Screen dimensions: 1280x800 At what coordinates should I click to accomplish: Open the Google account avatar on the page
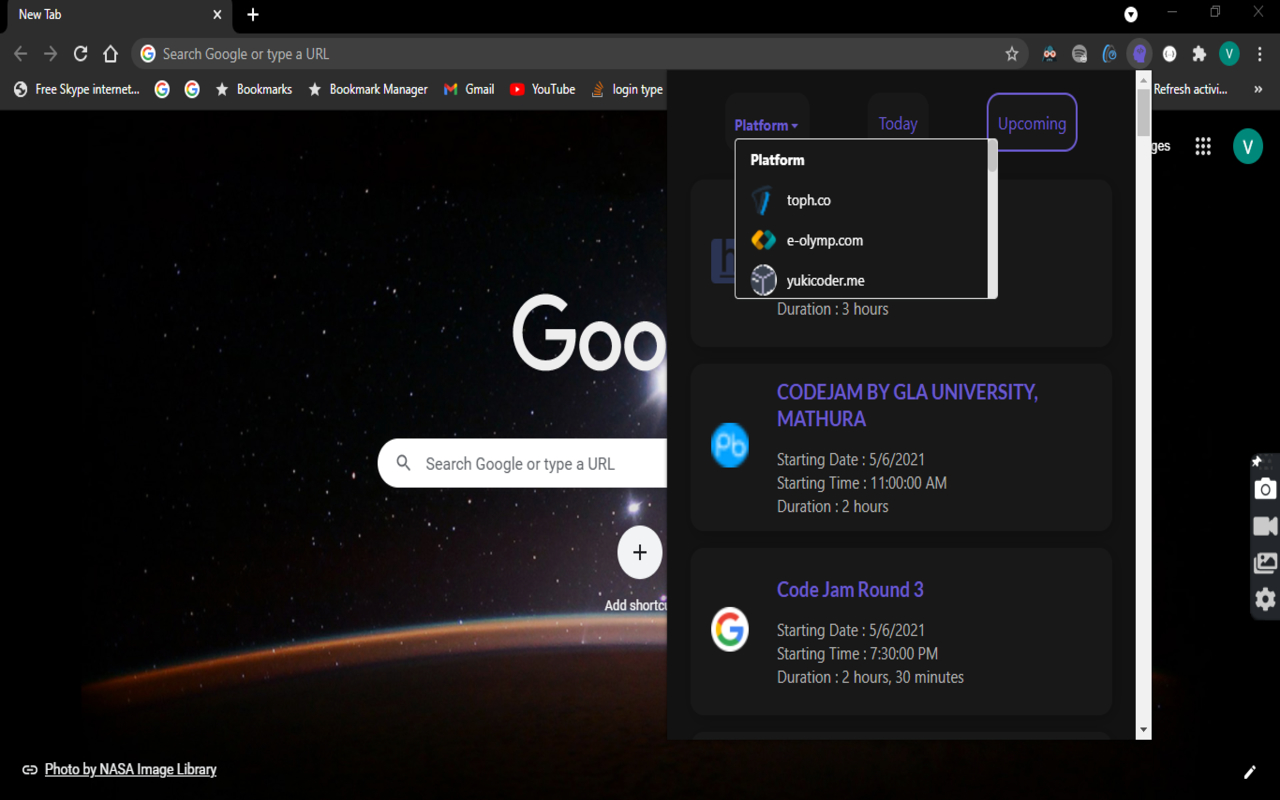[1247, 147]
